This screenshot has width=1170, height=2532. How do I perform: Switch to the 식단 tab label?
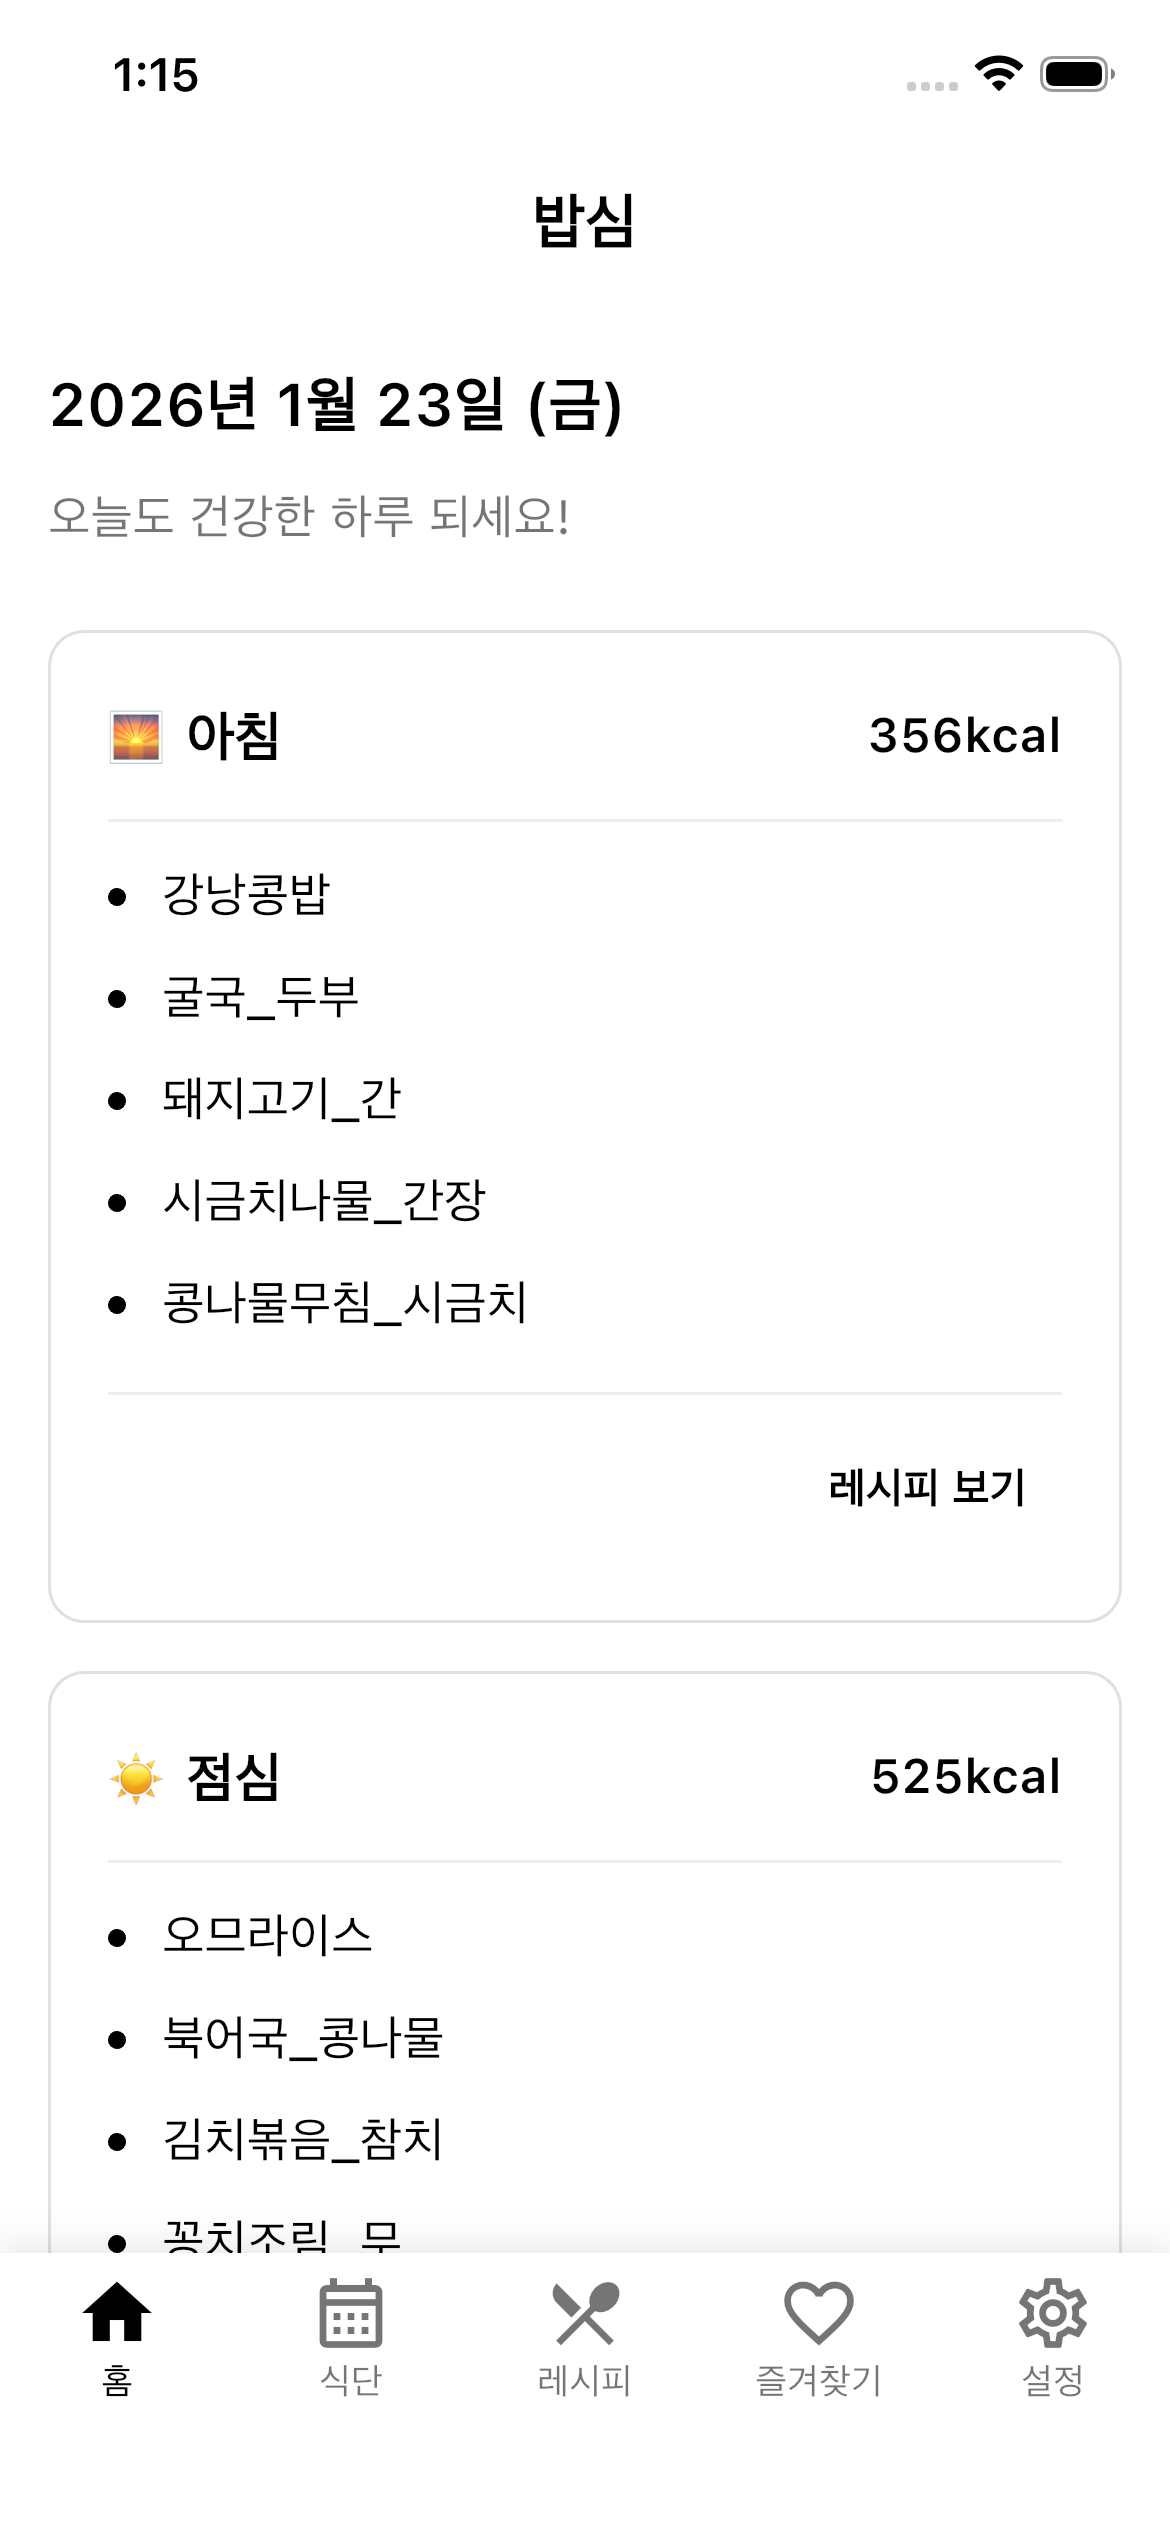click(x=350, y=2380)
